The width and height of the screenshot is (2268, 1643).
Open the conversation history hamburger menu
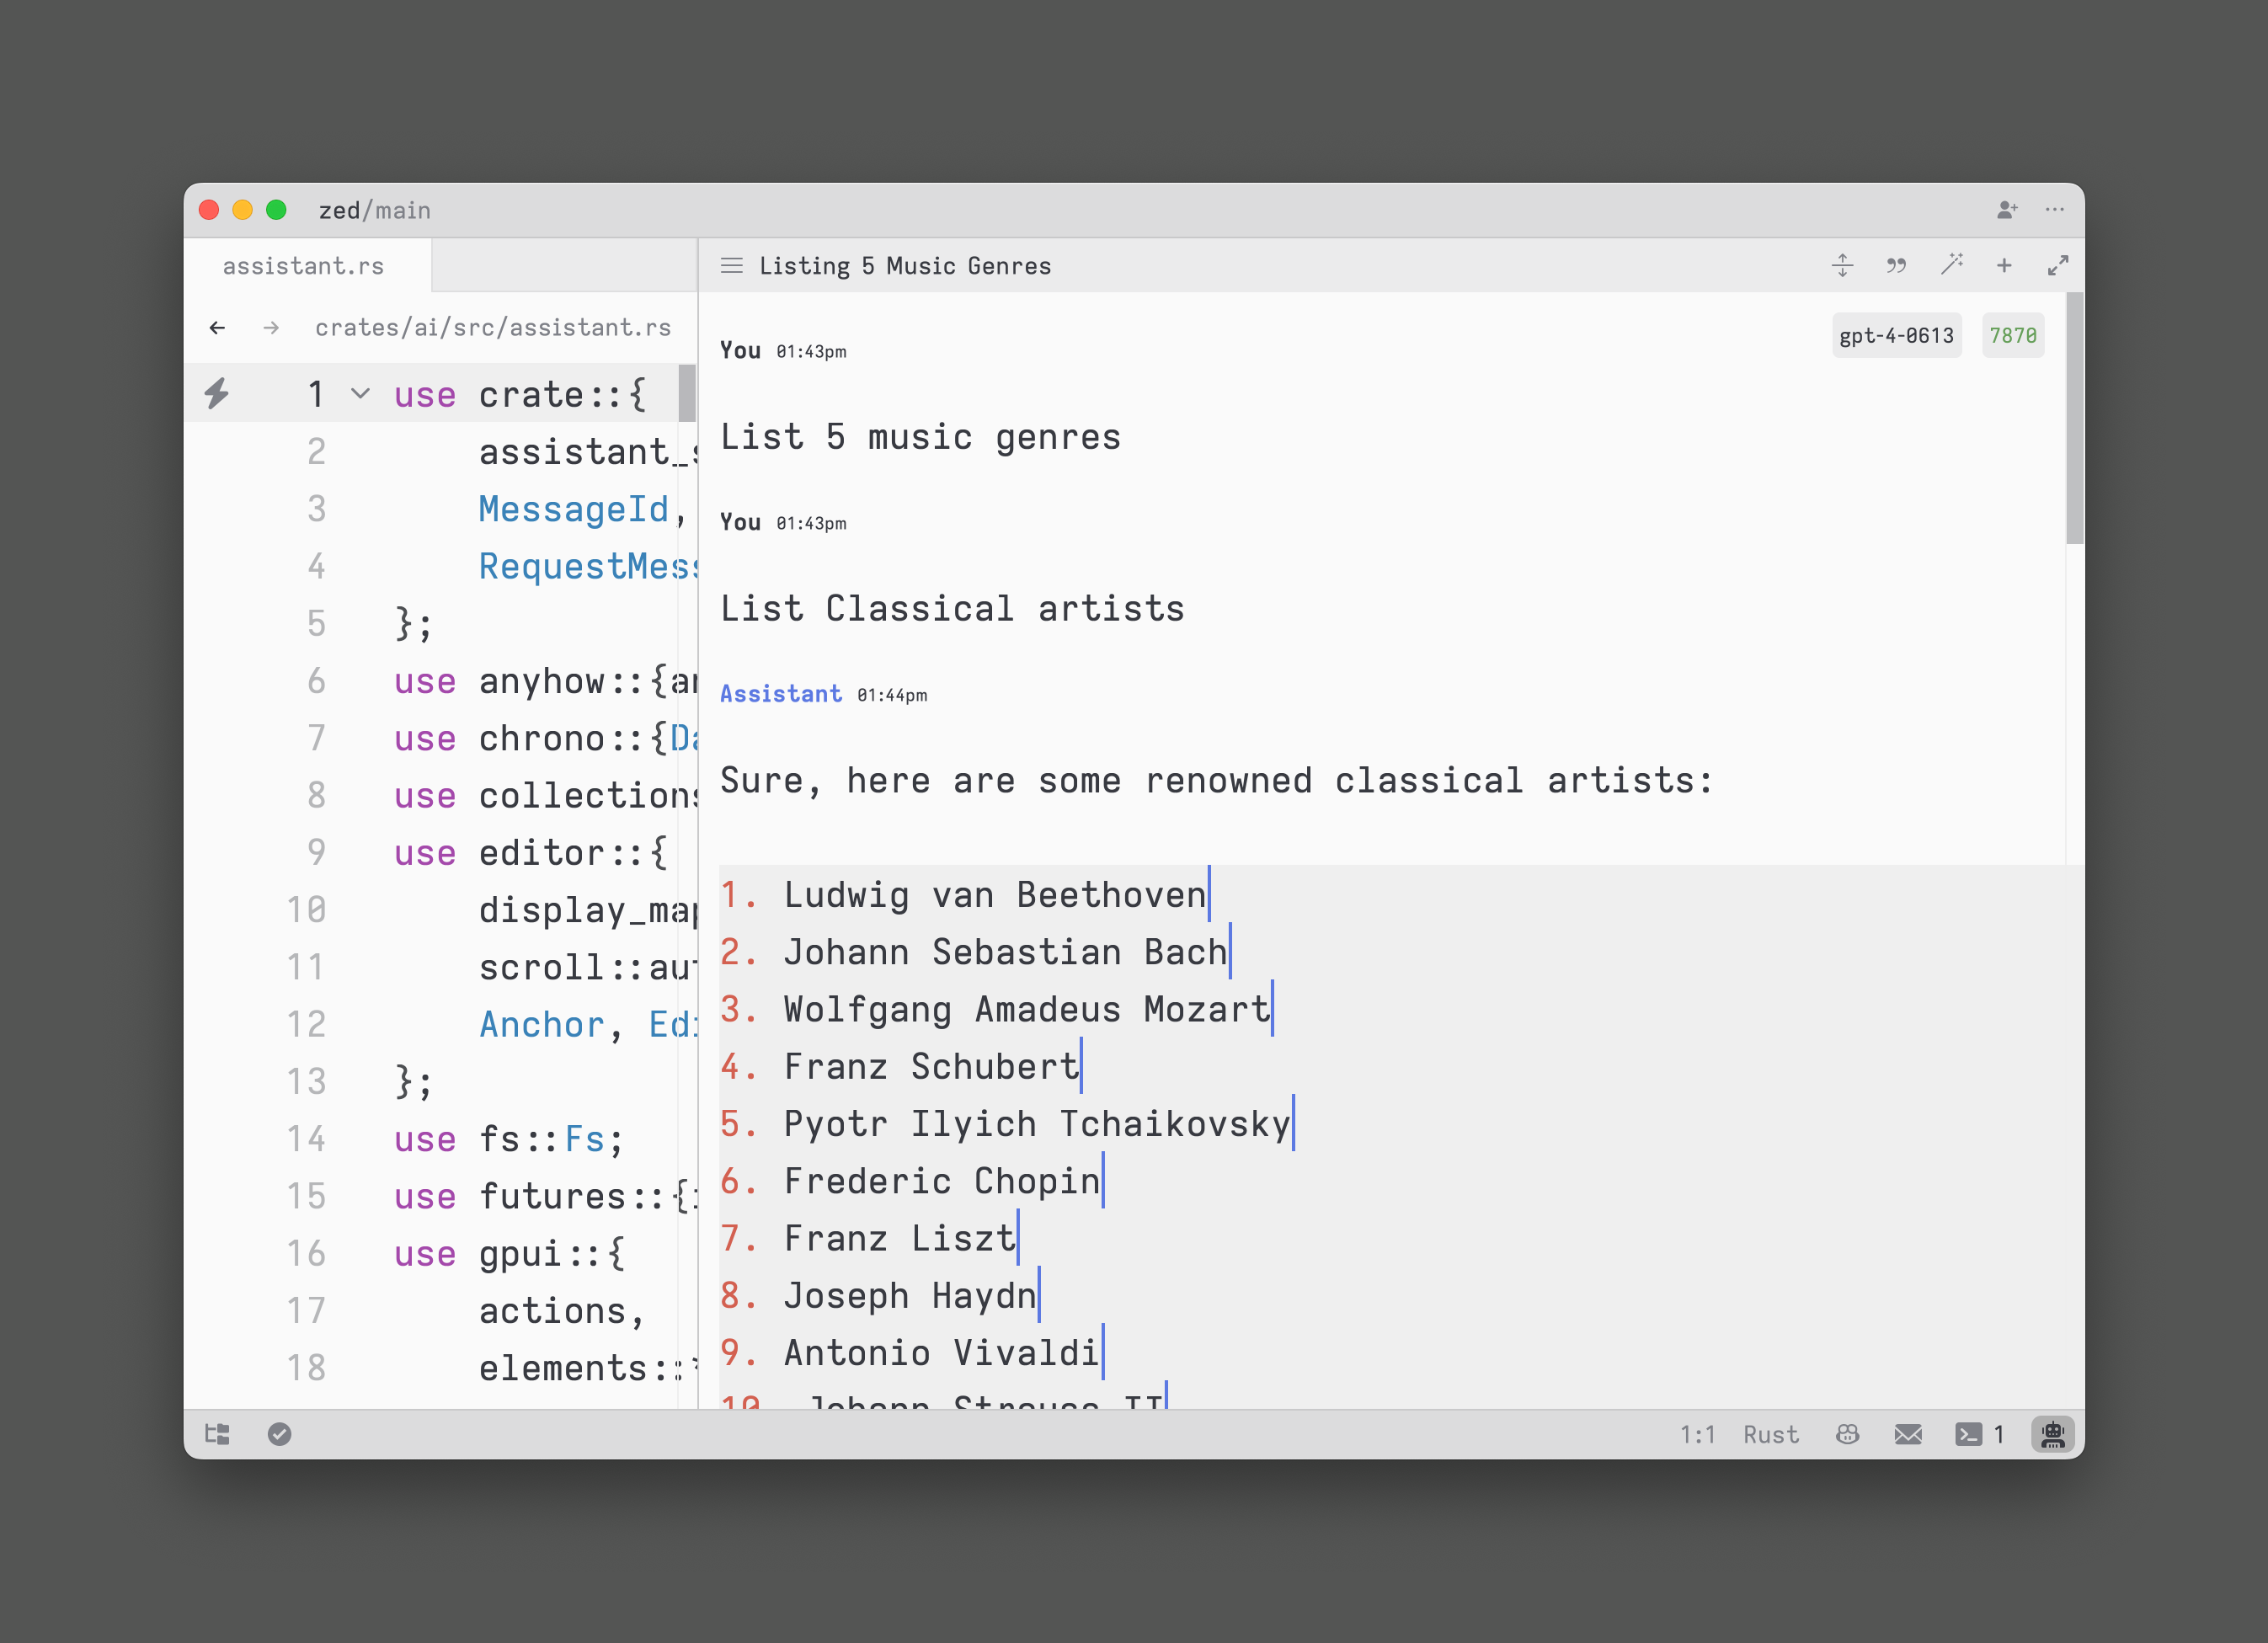click(732, 266)
